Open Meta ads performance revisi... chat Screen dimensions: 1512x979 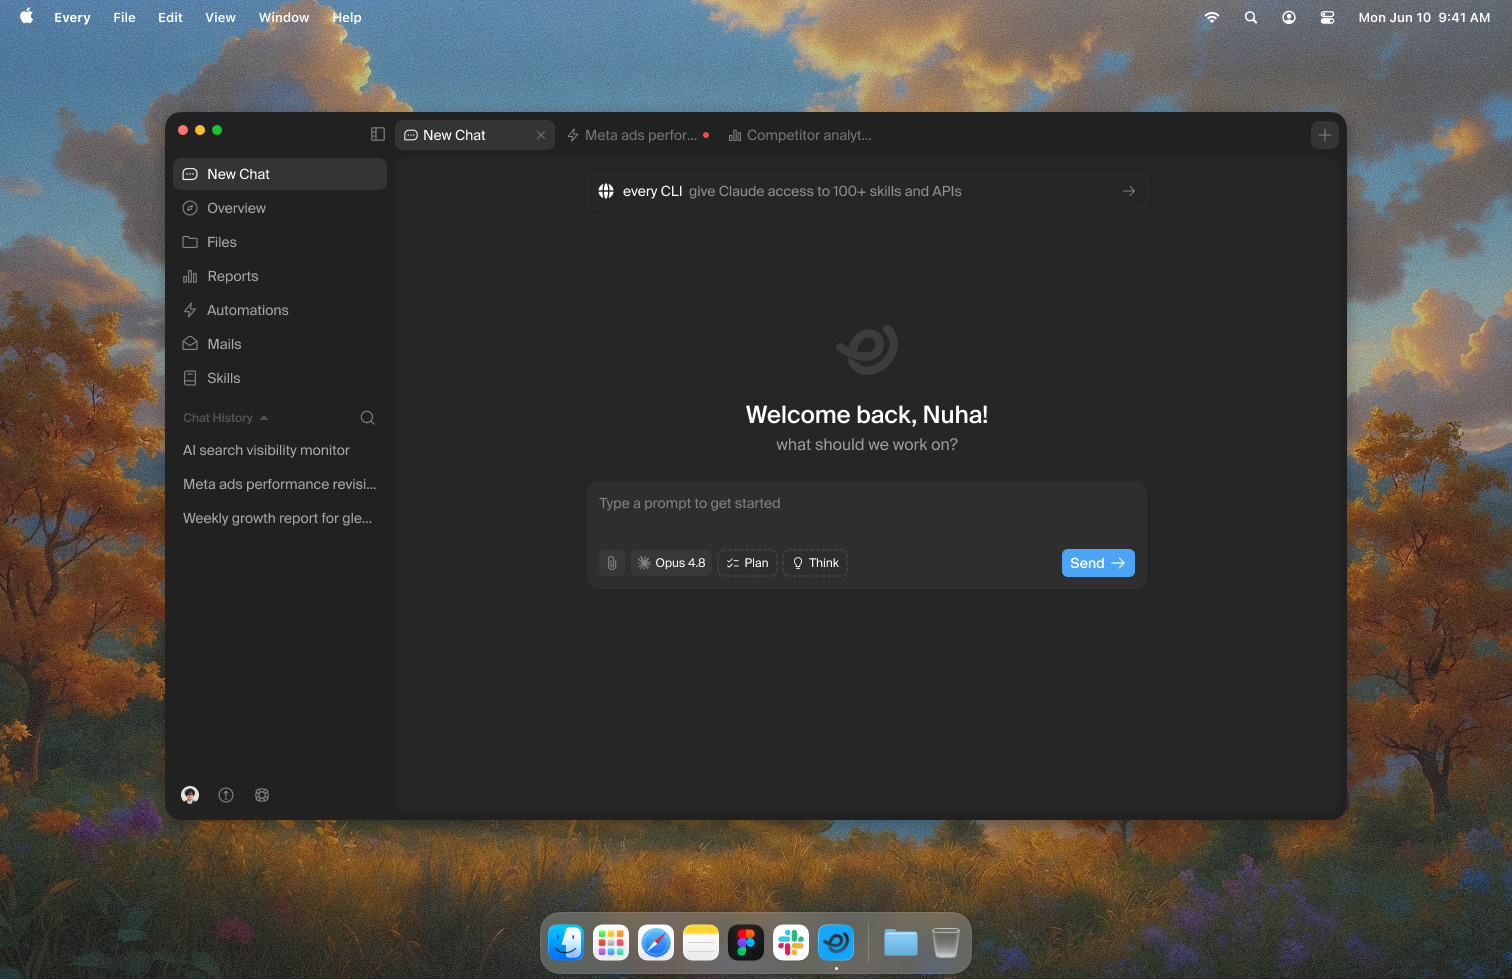tap(280, 484)
